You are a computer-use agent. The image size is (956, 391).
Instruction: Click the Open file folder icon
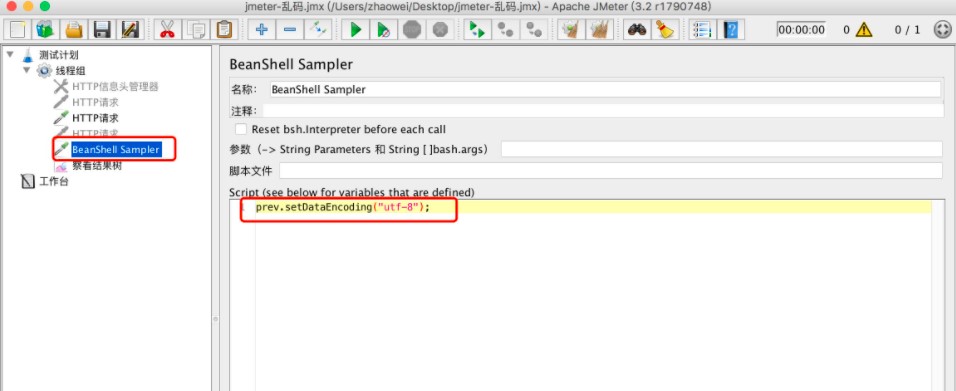pos(74,29)
